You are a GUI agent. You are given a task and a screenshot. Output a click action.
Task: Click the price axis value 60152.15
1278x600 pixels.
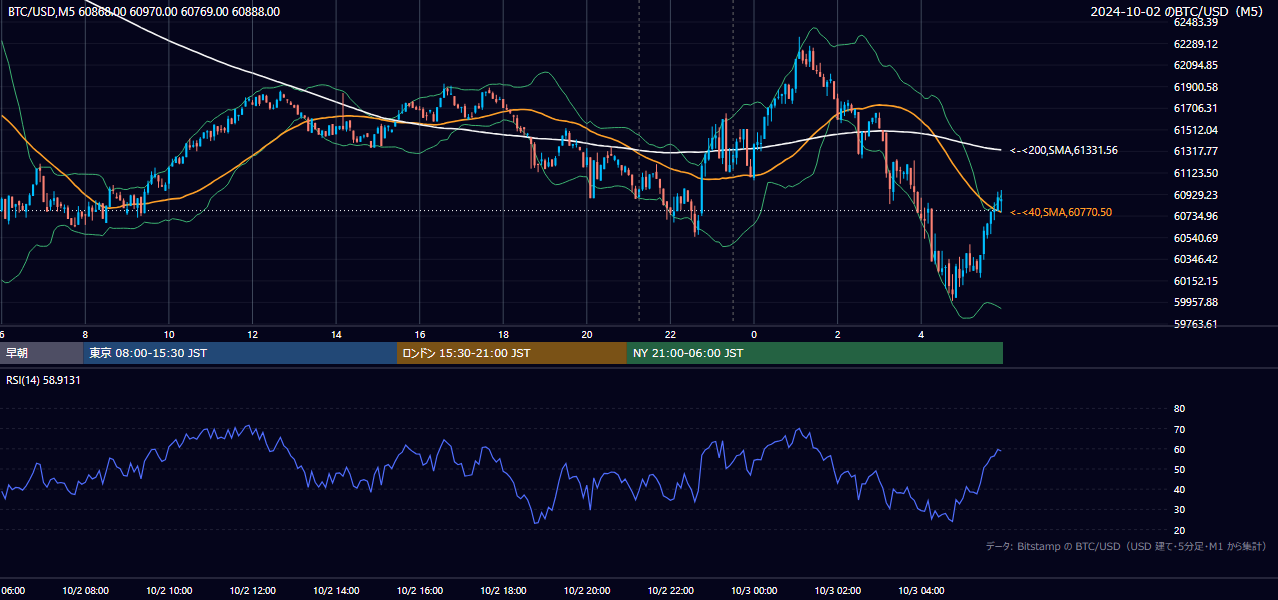[1195, 281]
